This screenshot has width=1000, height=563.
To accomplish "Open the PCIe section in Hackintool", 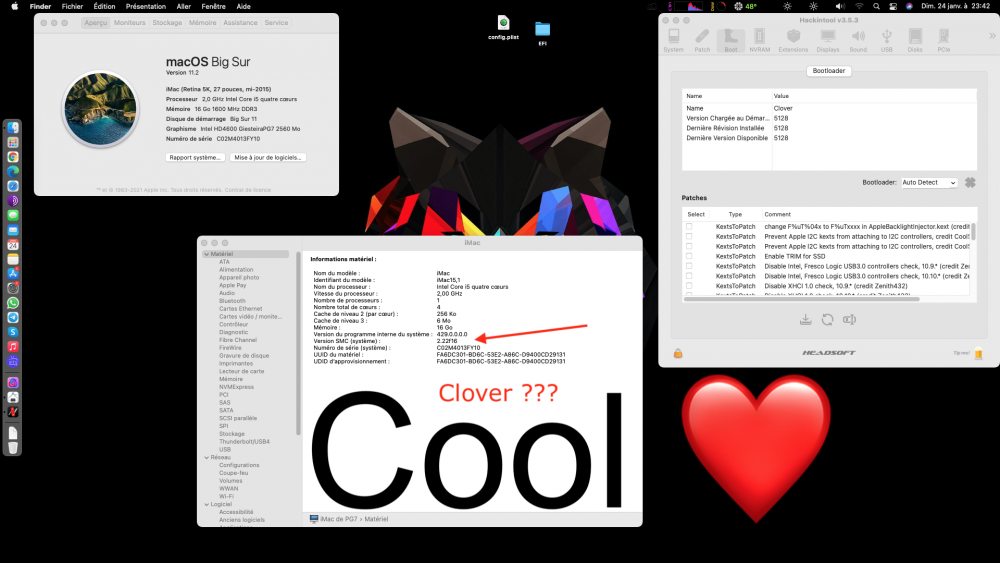I will (x=944, y=40).
